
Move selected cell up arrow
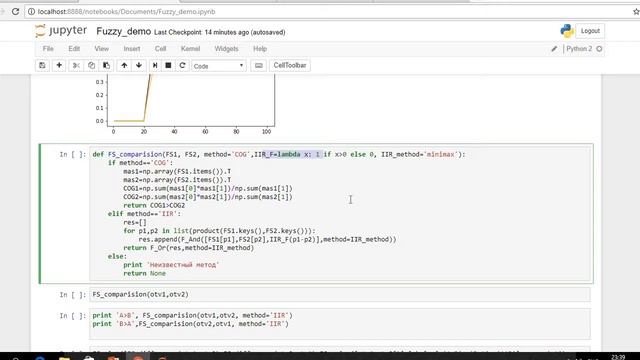pos(124,65)
